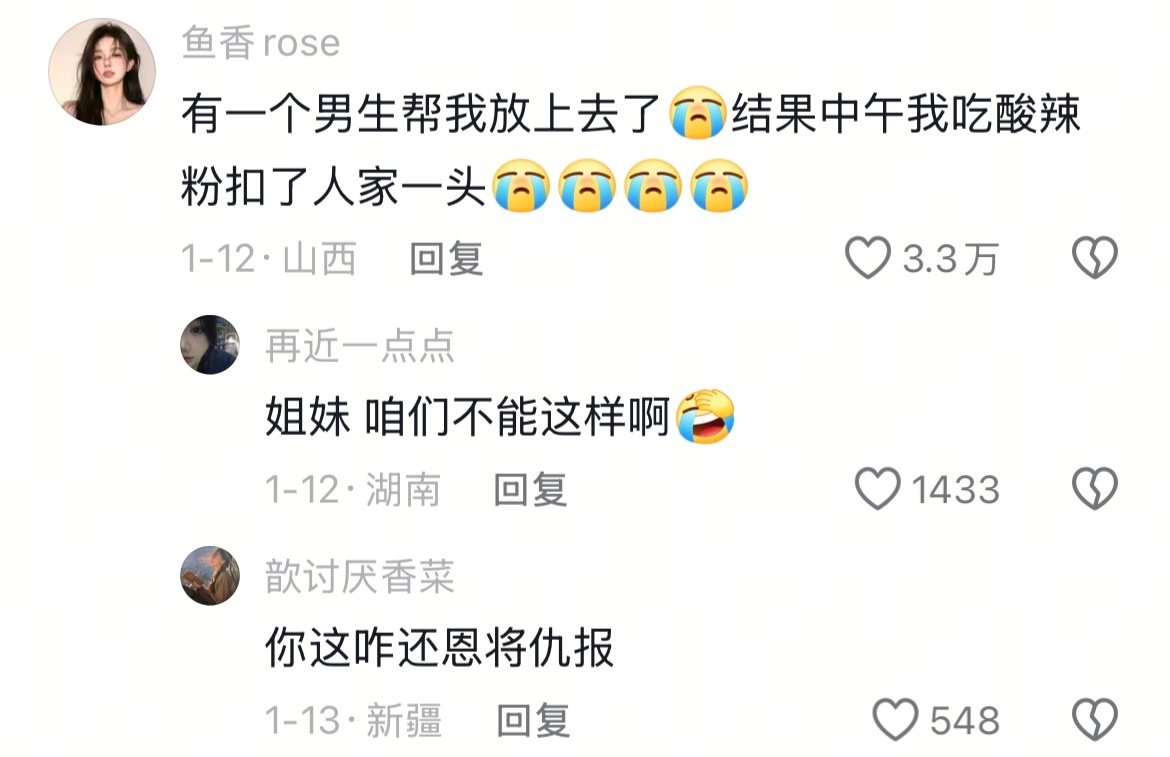This screenshot has width=1170, height=757.
Task: Click the 548 like count
Action: click(964, 720)
